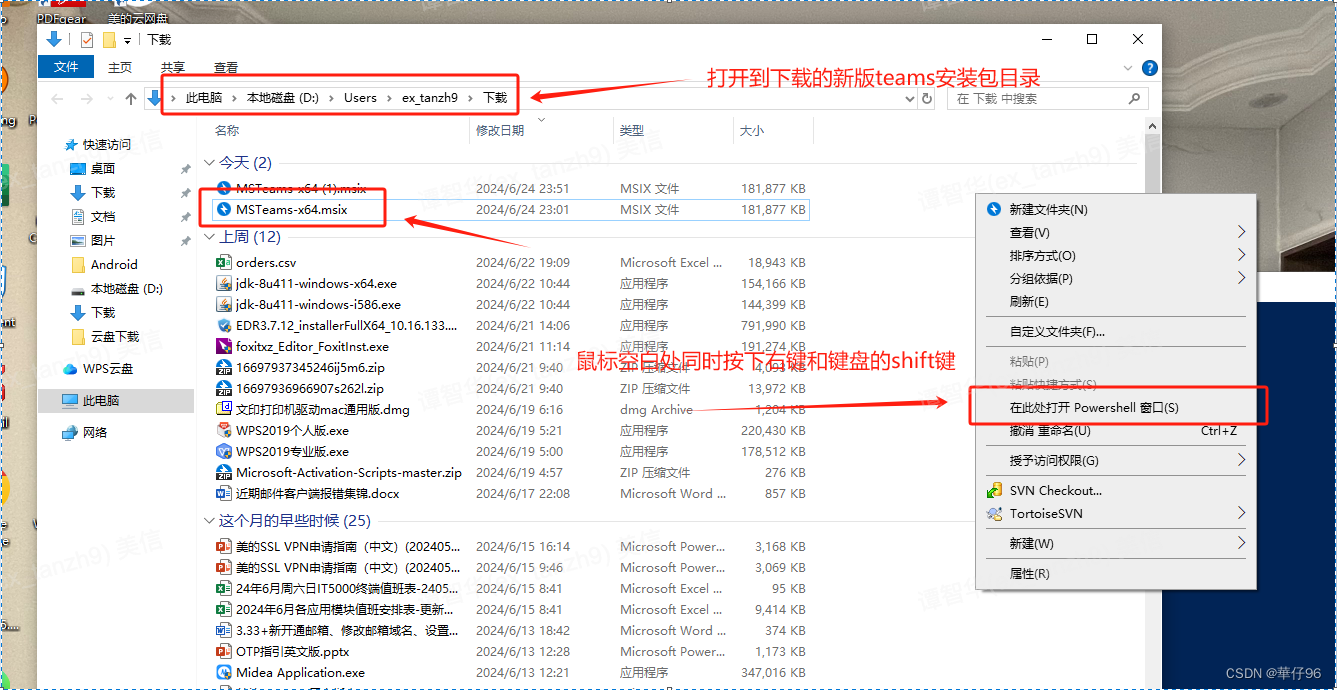Select the MSTeams-x64 (1).msix file icon
Viewport: 1337px width, 690px height.
(x=224, y=188)
